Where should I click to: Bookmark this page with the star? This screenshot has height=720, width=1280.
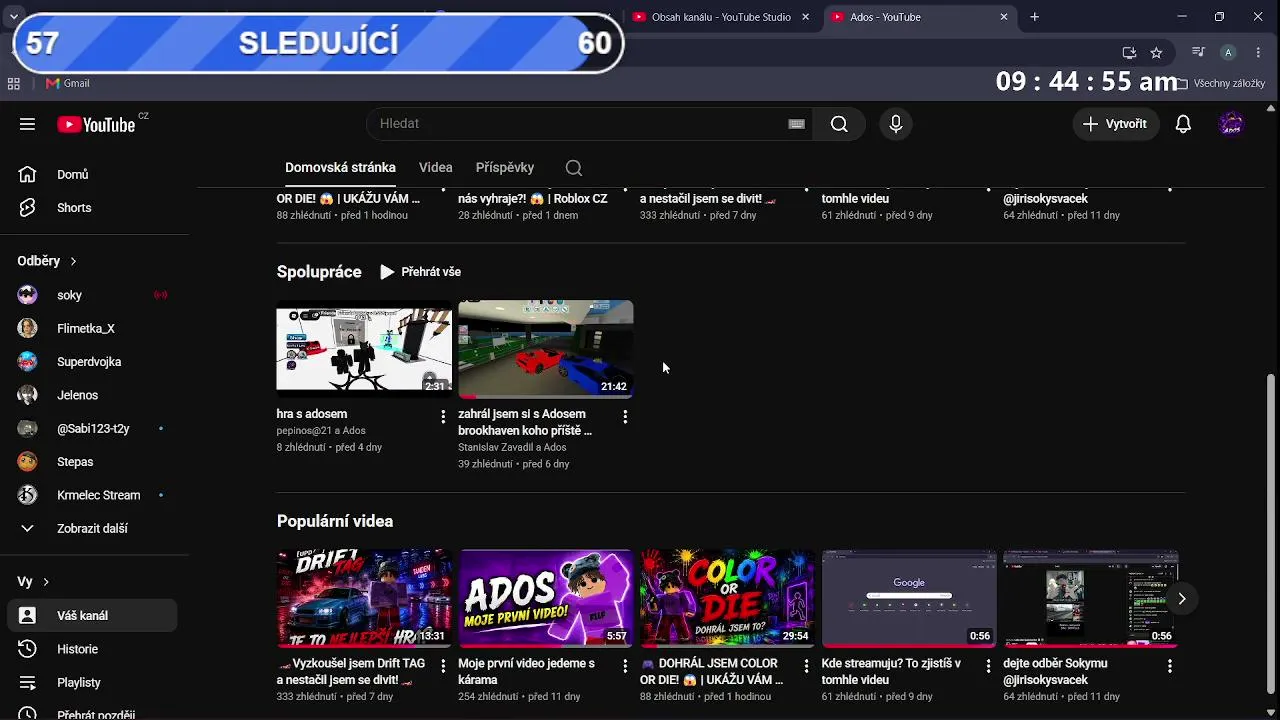tap(1156, 53)
